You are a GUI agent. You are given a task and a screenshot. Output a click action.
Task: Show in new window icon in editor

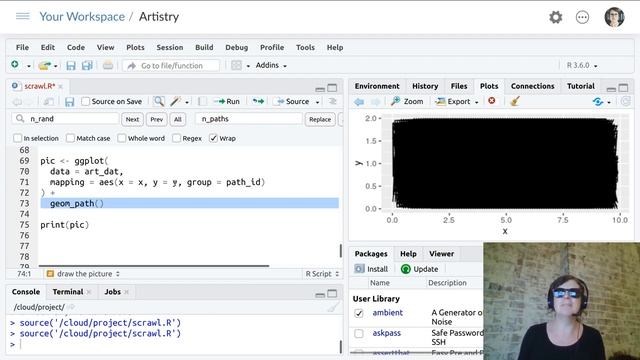pyautogui.click(x=49, y=102)
